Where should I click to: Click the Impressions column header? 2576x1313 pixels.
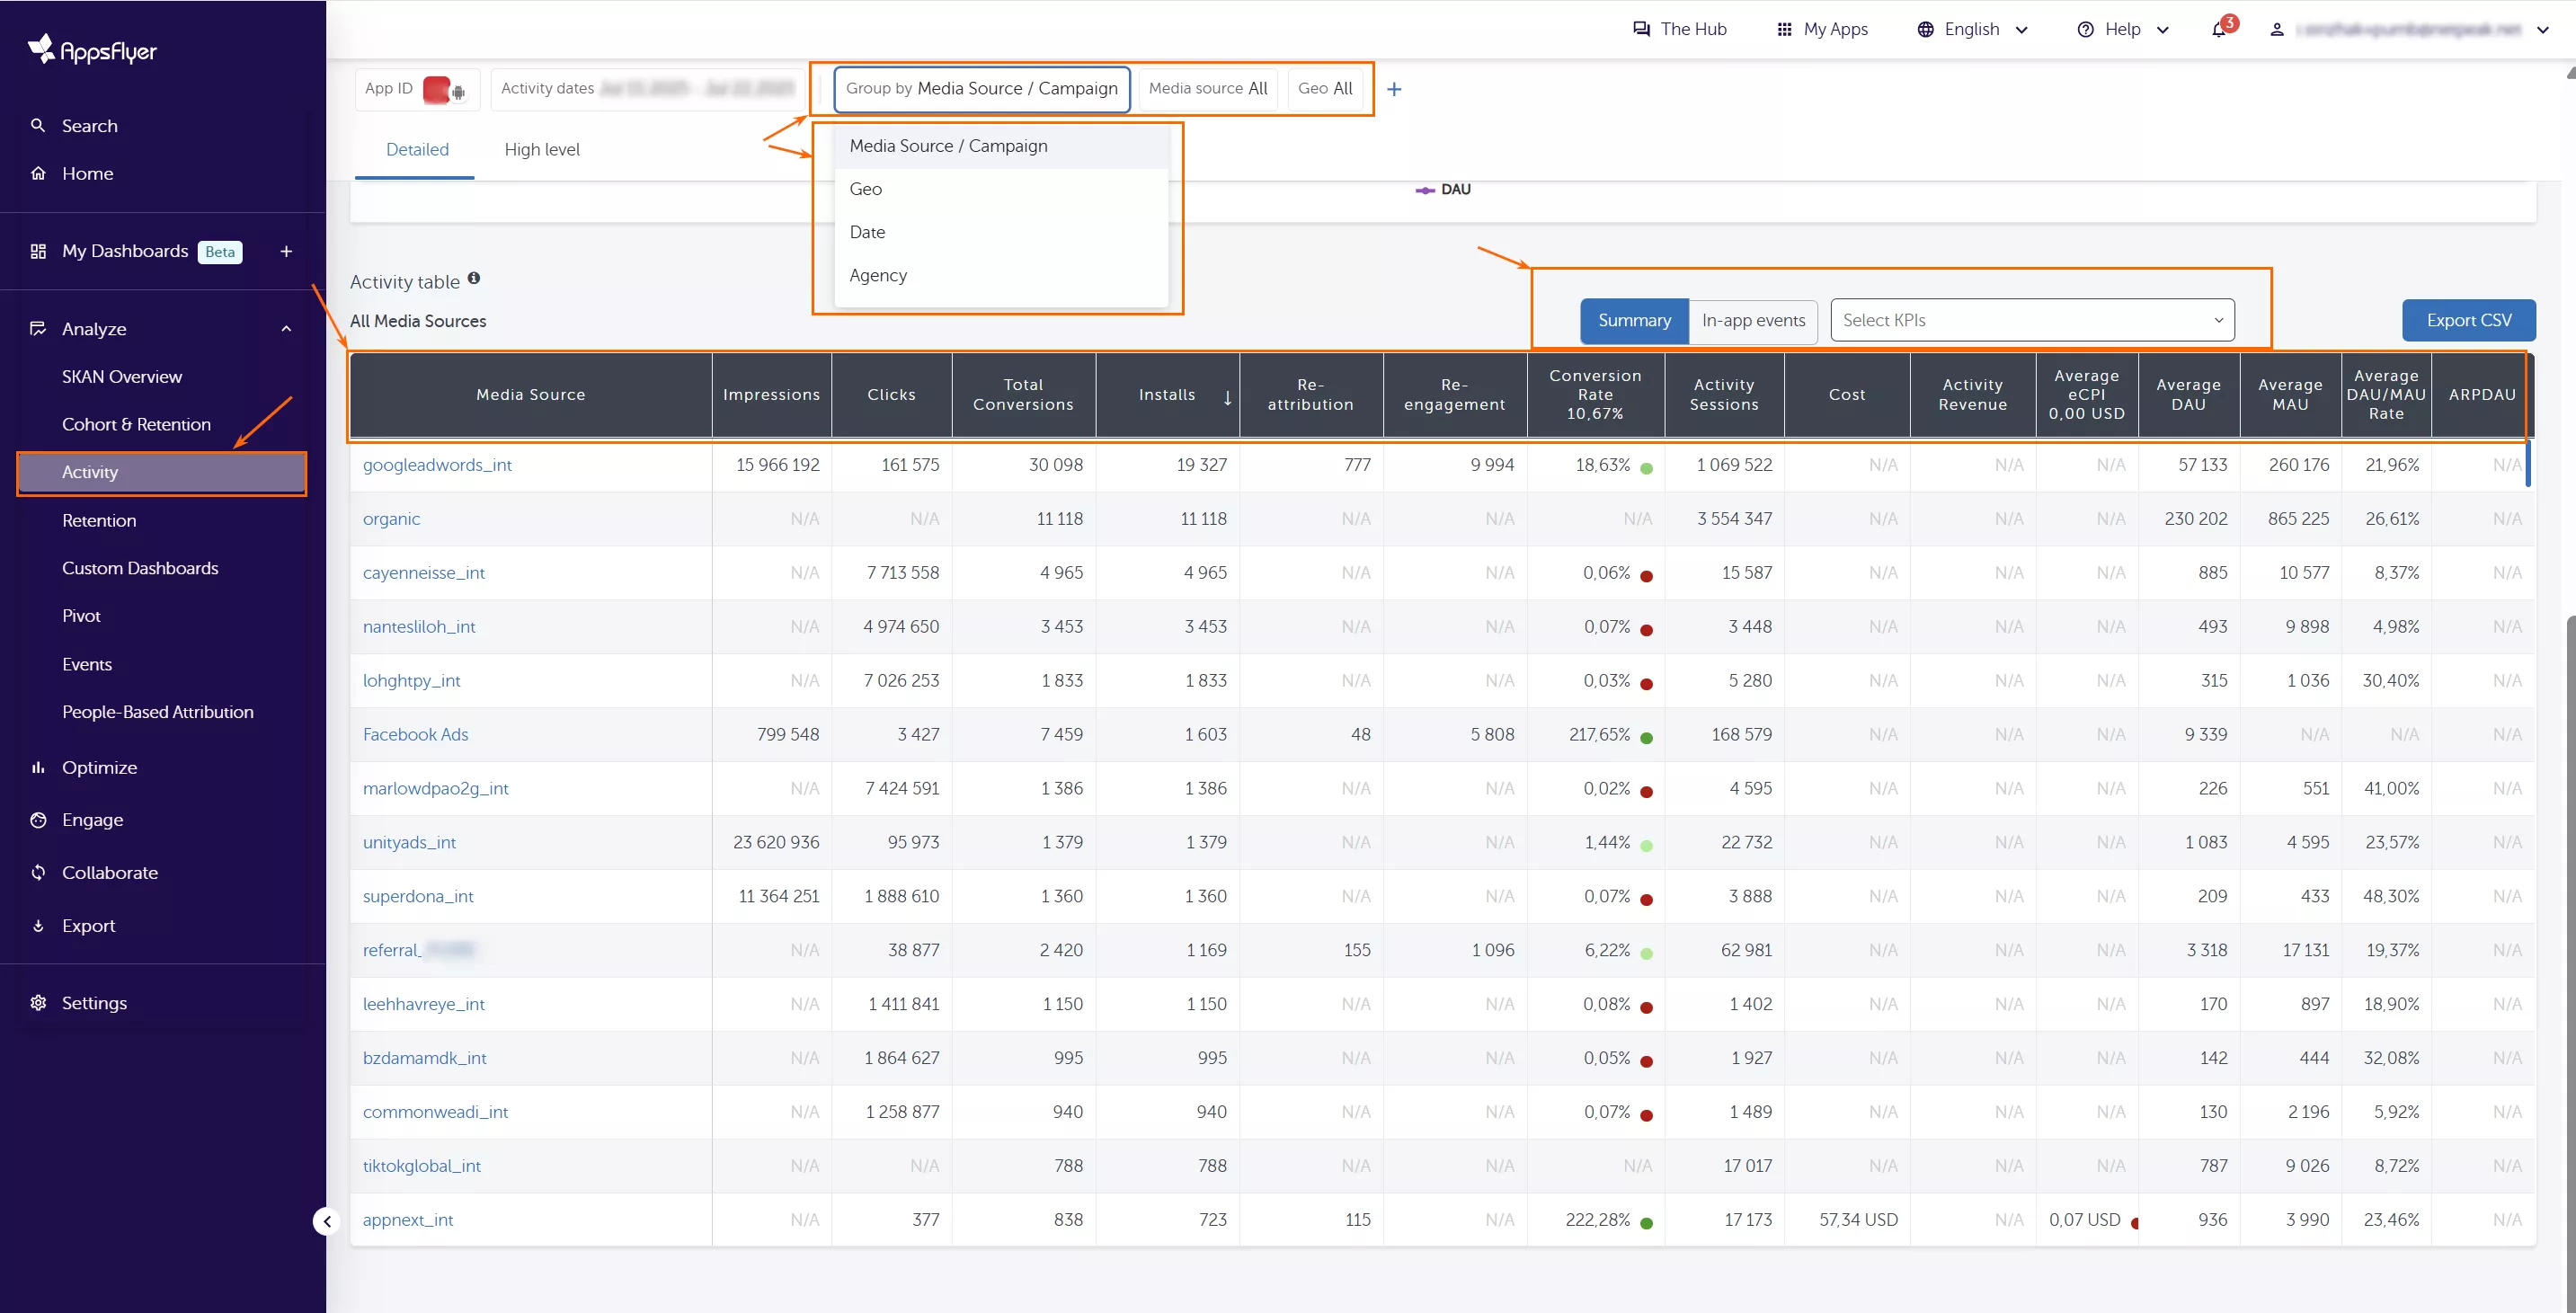[x=771, y=395]
